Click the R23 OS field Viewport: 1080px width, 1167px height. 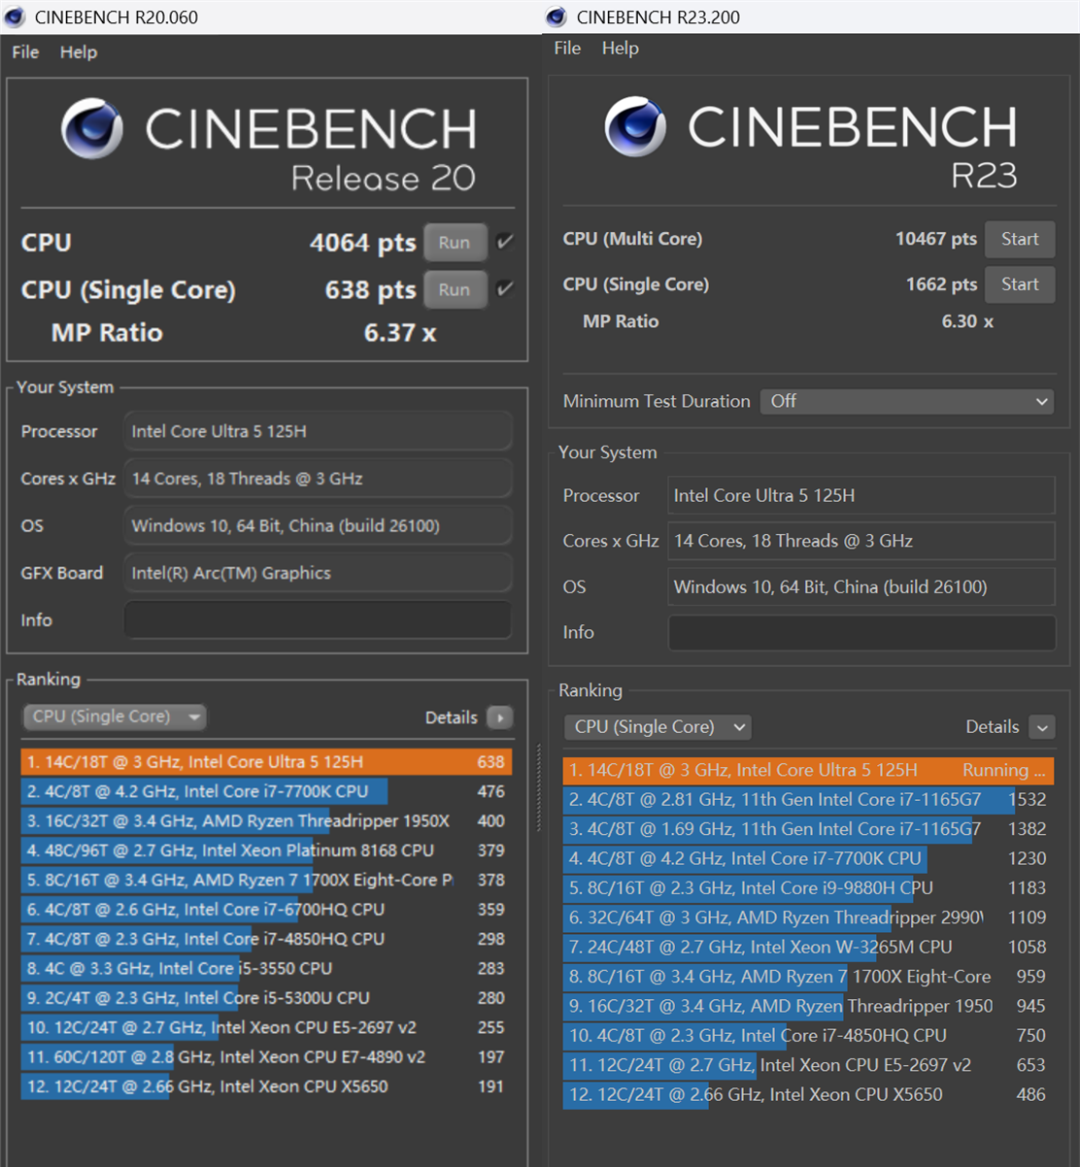coord(861,587)
